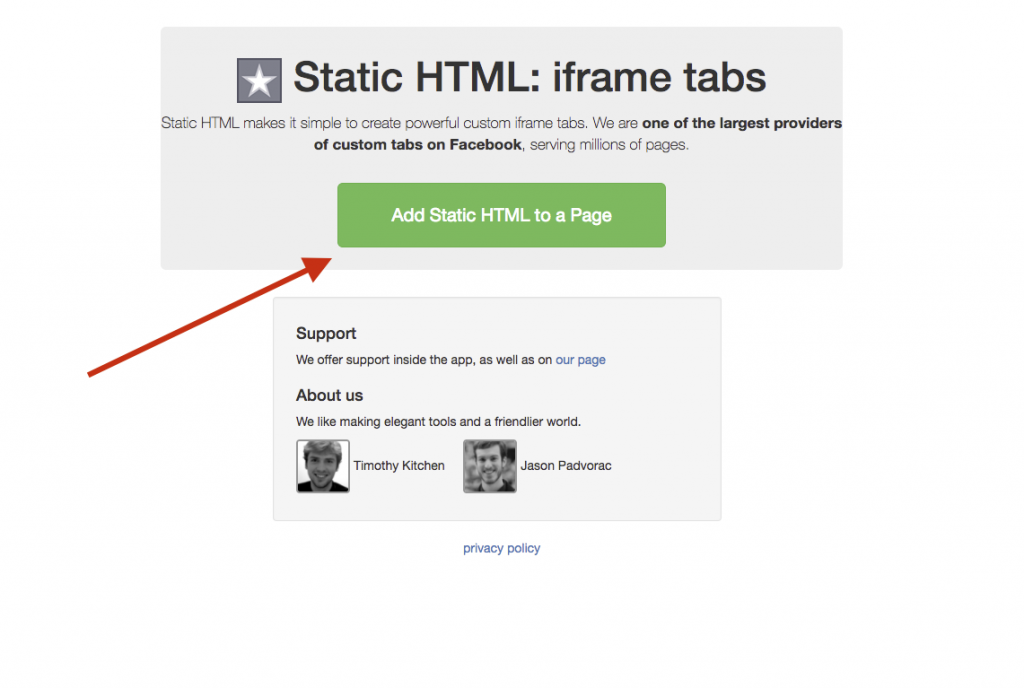This screenshot has width=1024, height=690.
Task: Click "Static HTML makes it simple" intro text
Action: tap(250, 124)
